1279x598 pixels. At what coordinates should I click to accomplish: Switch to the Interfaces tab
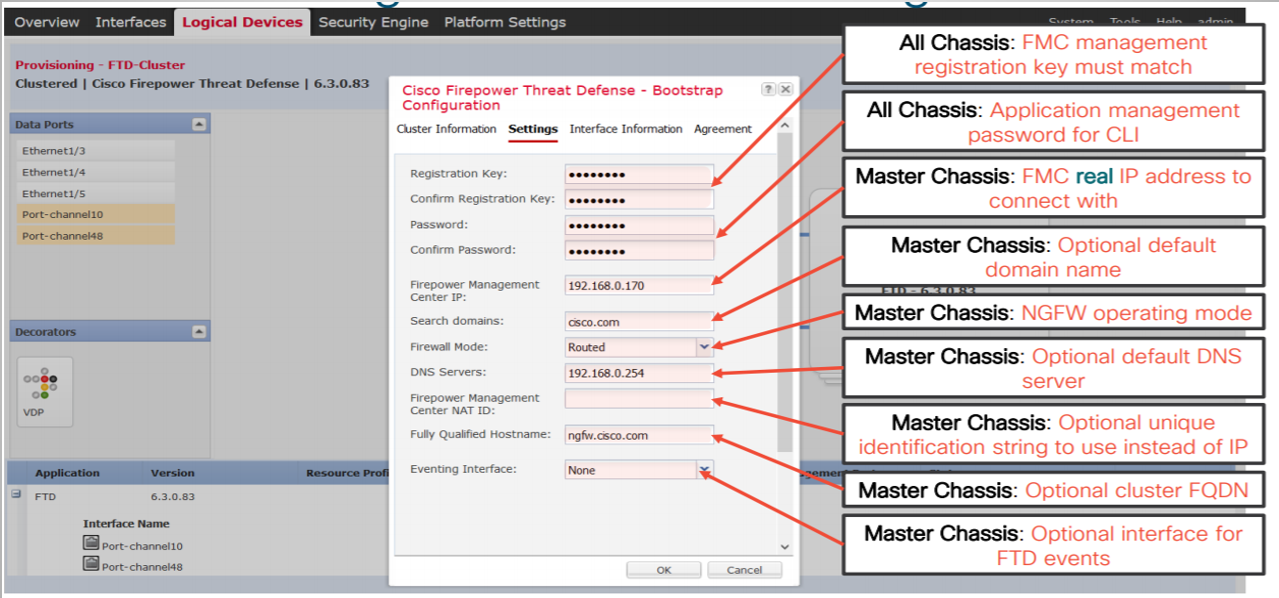coord(130,22)
